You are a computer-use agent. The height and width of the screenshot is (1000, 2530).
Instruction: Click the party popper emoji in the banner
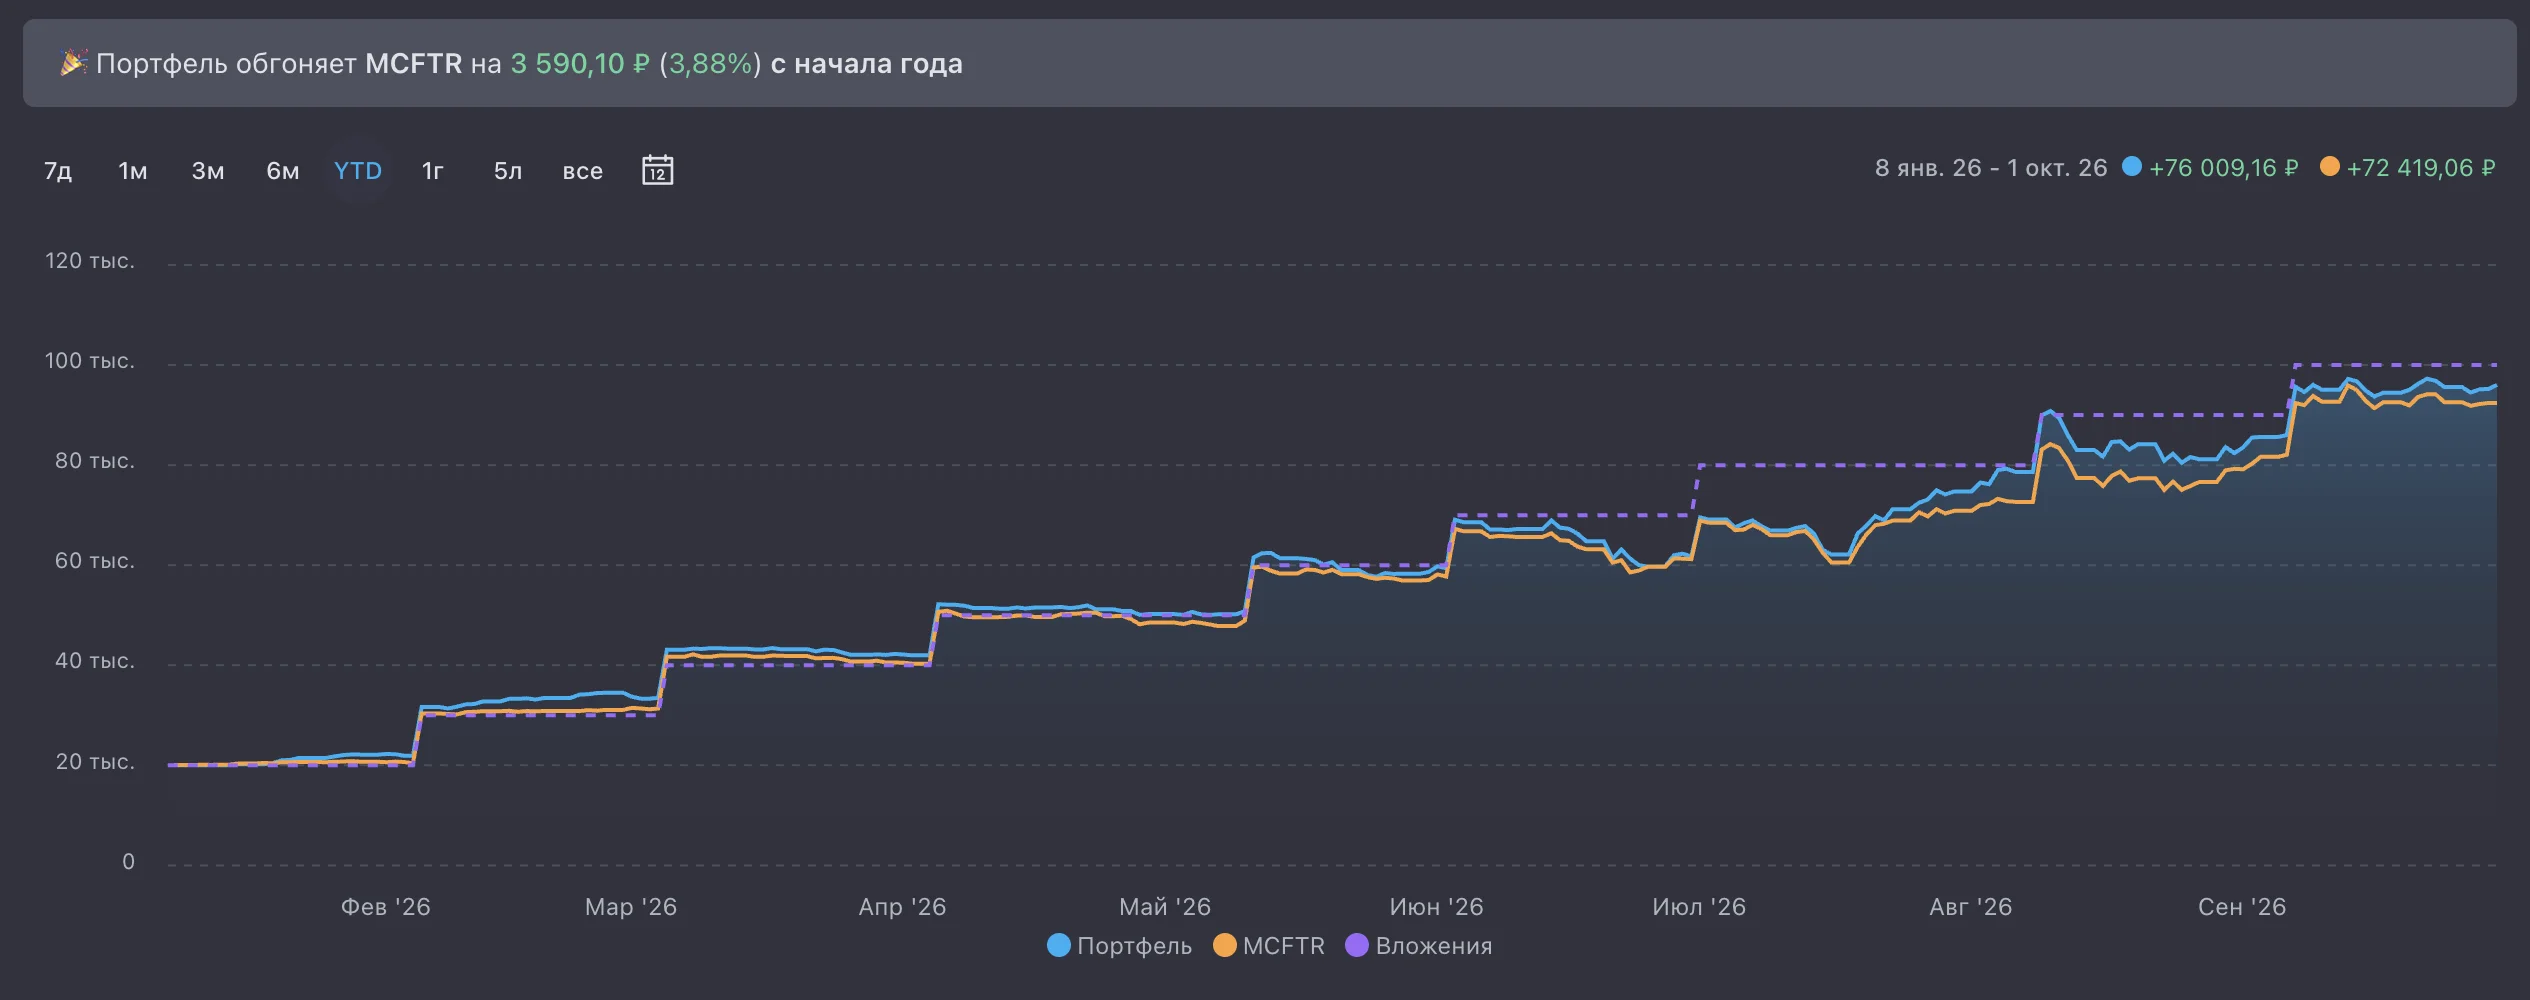[x=74, y=63]
